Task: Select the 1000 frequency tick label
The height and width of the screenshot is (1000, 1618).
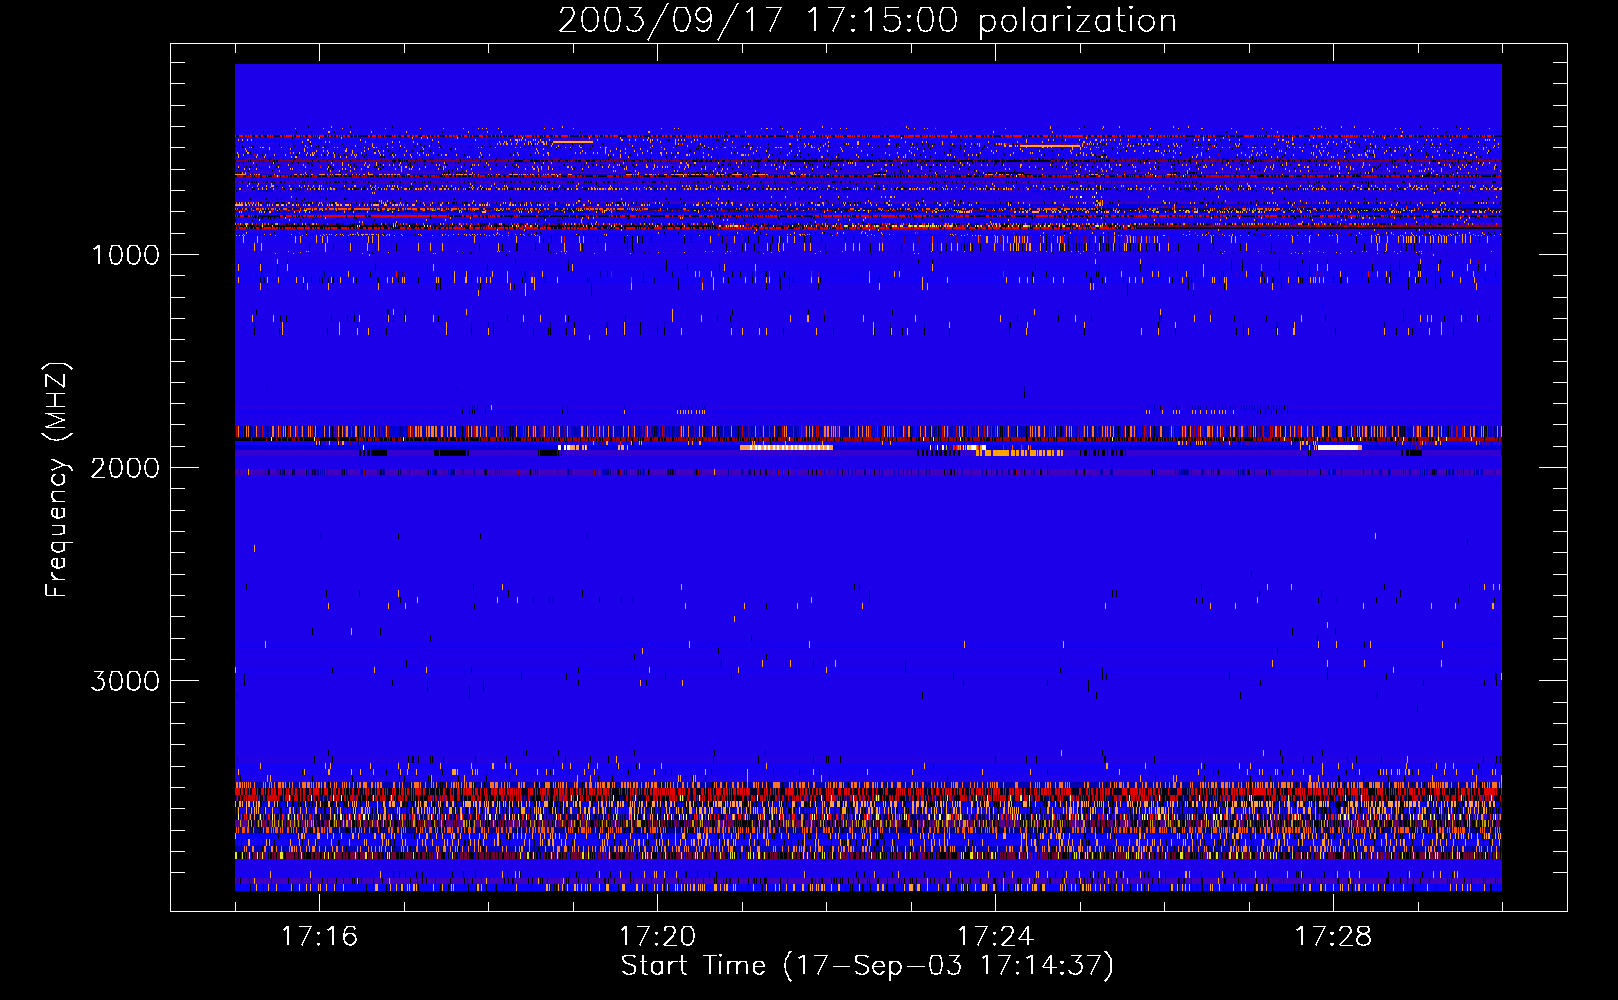Action: pos(125,255)
